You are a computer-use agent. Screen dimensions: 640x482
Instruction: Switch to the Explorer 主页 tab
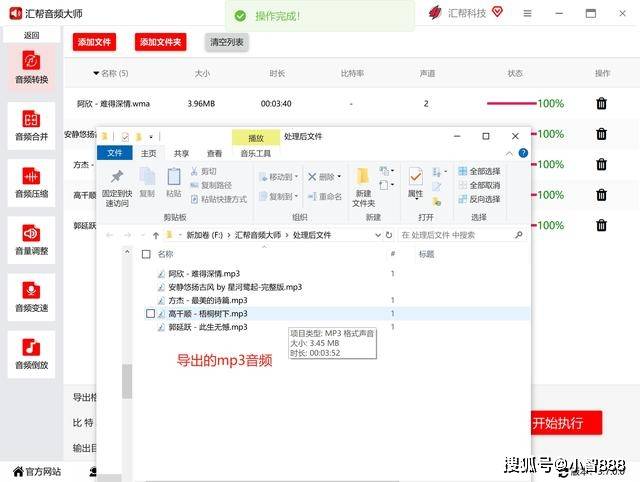[149, 153]
